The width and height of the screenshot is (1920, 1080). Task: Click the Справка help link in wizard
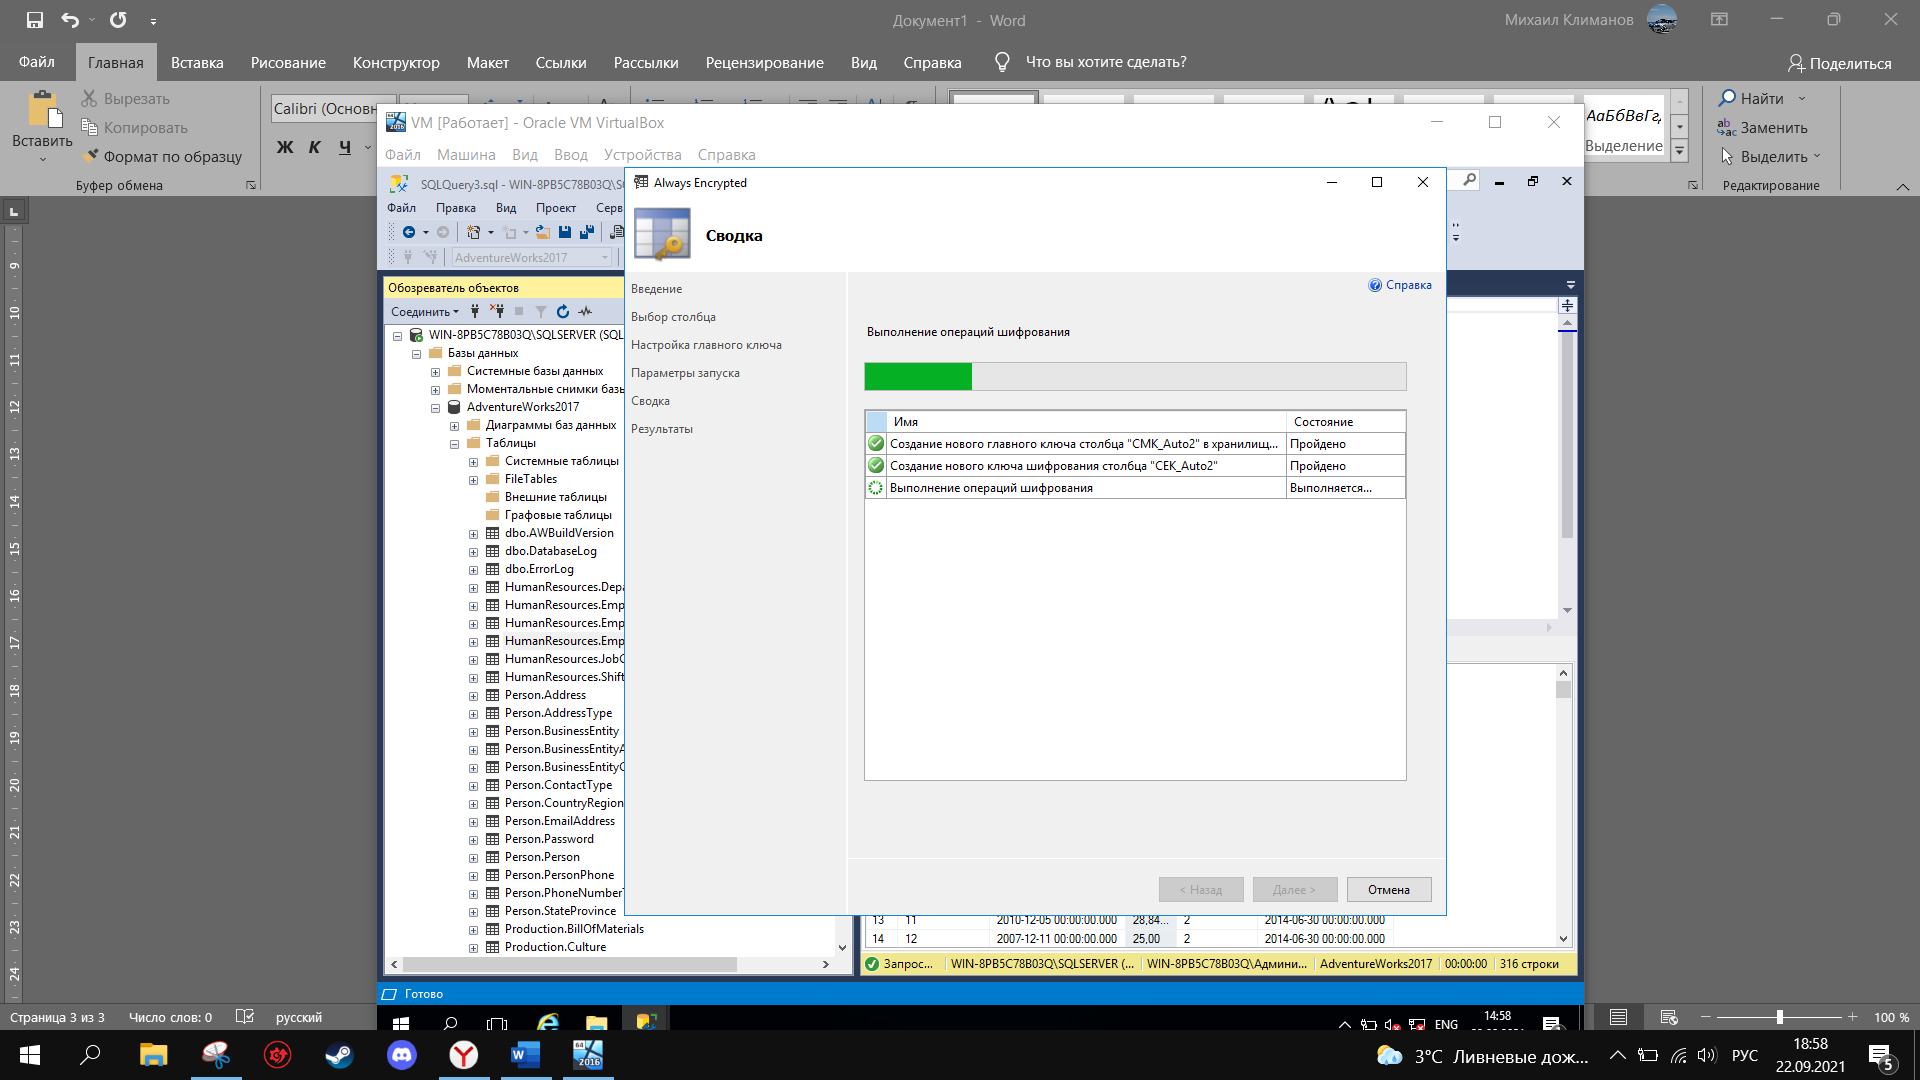click(1400, 285)
